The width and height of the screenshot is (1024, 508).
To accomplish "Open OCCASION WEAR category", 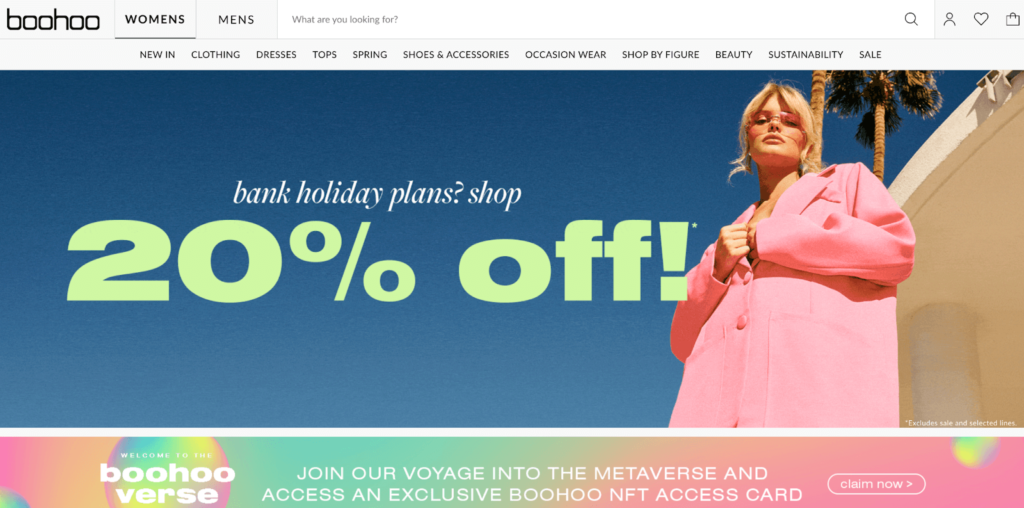I will point(566,55).
